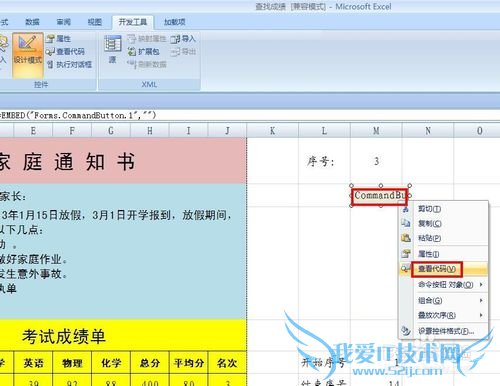Click XML Import (导入) button
The image size is (500, 386).
coord(183,39)
